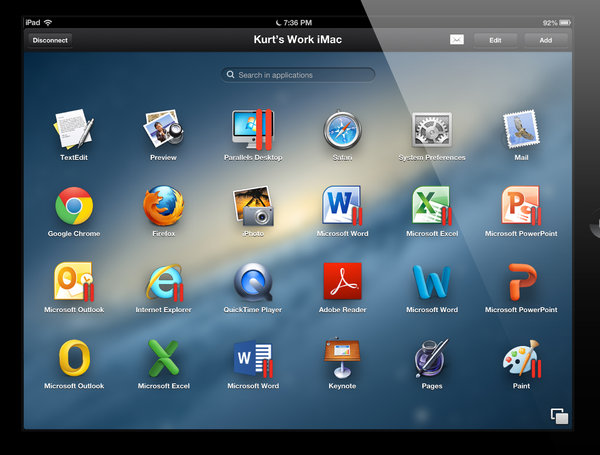The width and height of the screenshot is (600, 455).
Task: Open the green X Microsoft Excel icon
Action: click(163, 358)
